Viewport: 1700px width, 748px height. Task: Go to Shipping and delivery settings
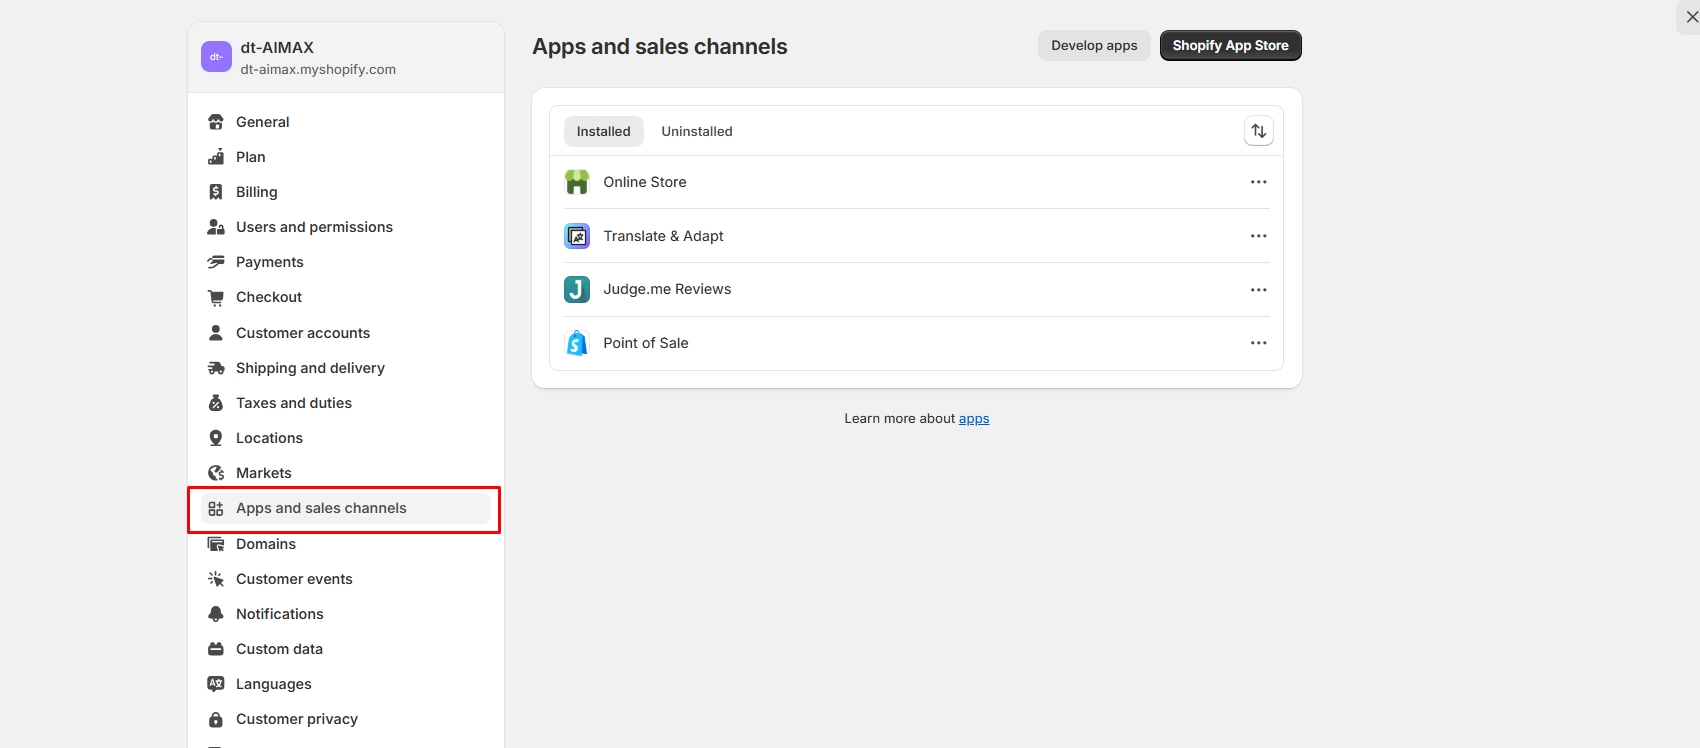(x=310, y=368)
